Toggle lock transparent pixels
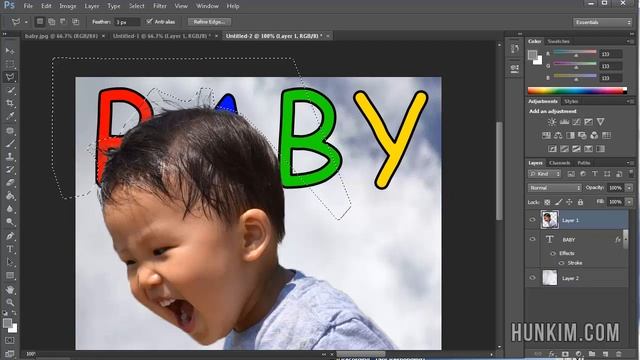Image resolution: width=640 pixels, height=360 pixels. click(x=547, y=202)
